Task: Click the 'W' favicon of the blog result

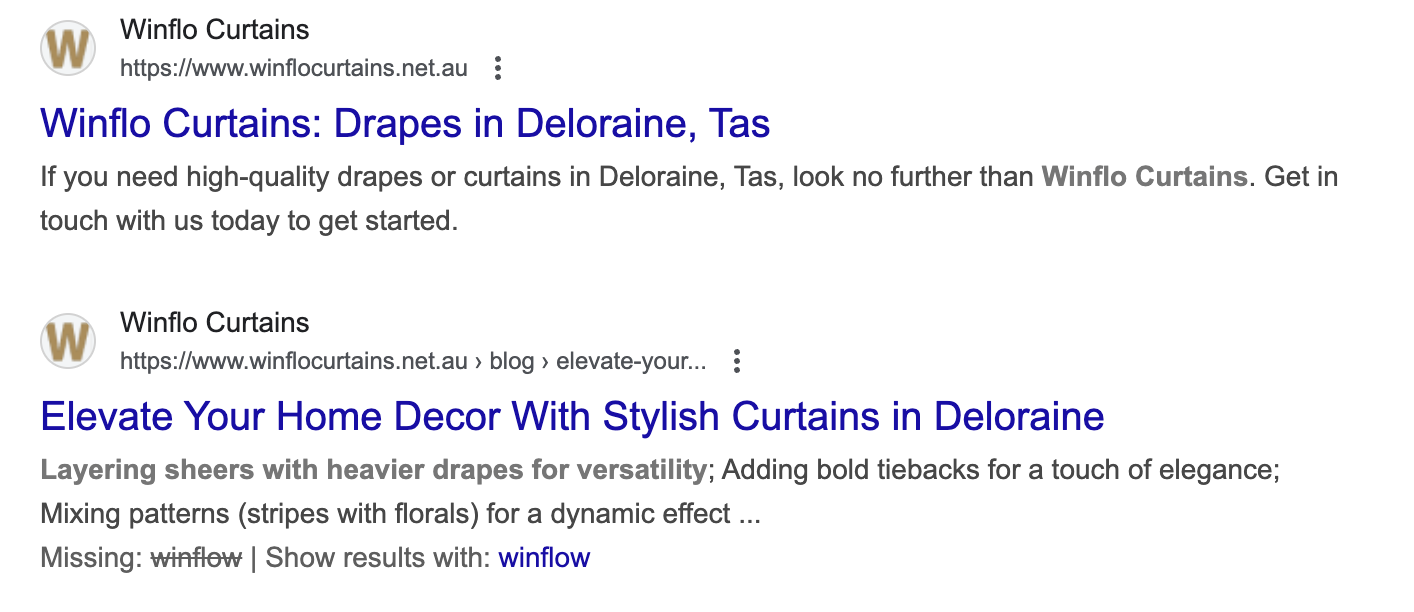Action: [68, 341]
